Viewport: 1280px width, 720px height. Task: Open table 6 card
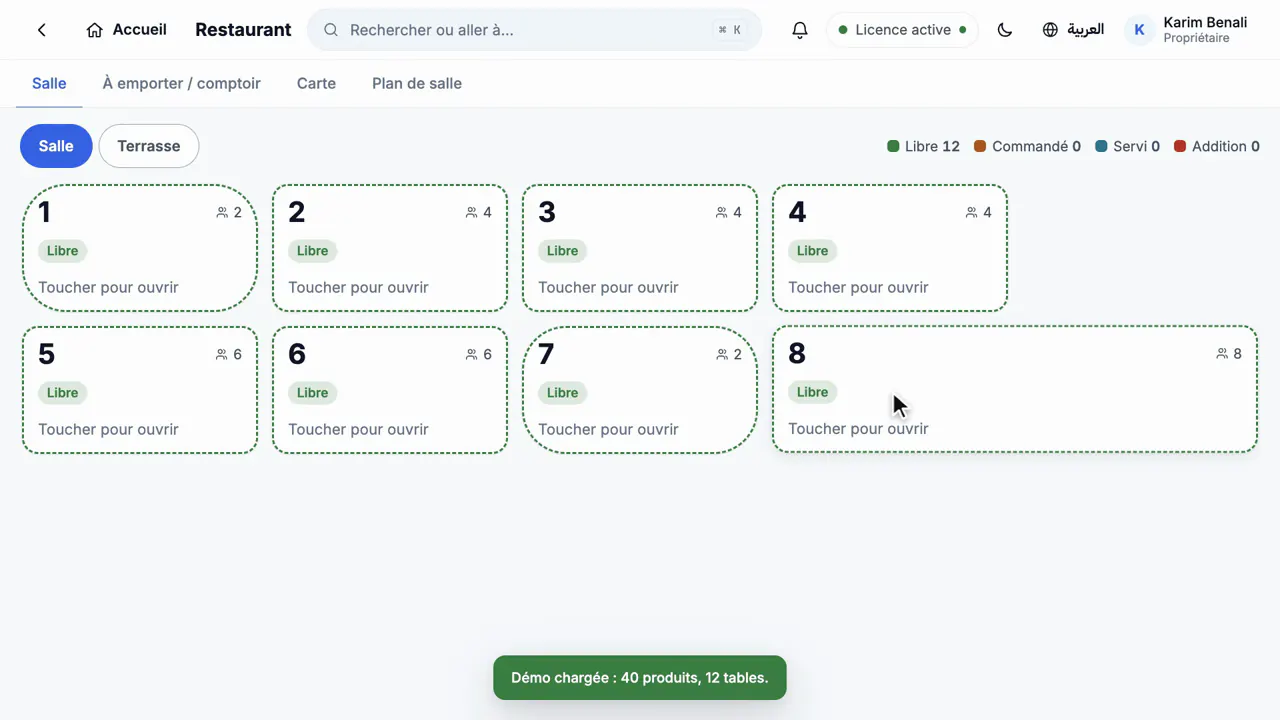coord(390,390)
